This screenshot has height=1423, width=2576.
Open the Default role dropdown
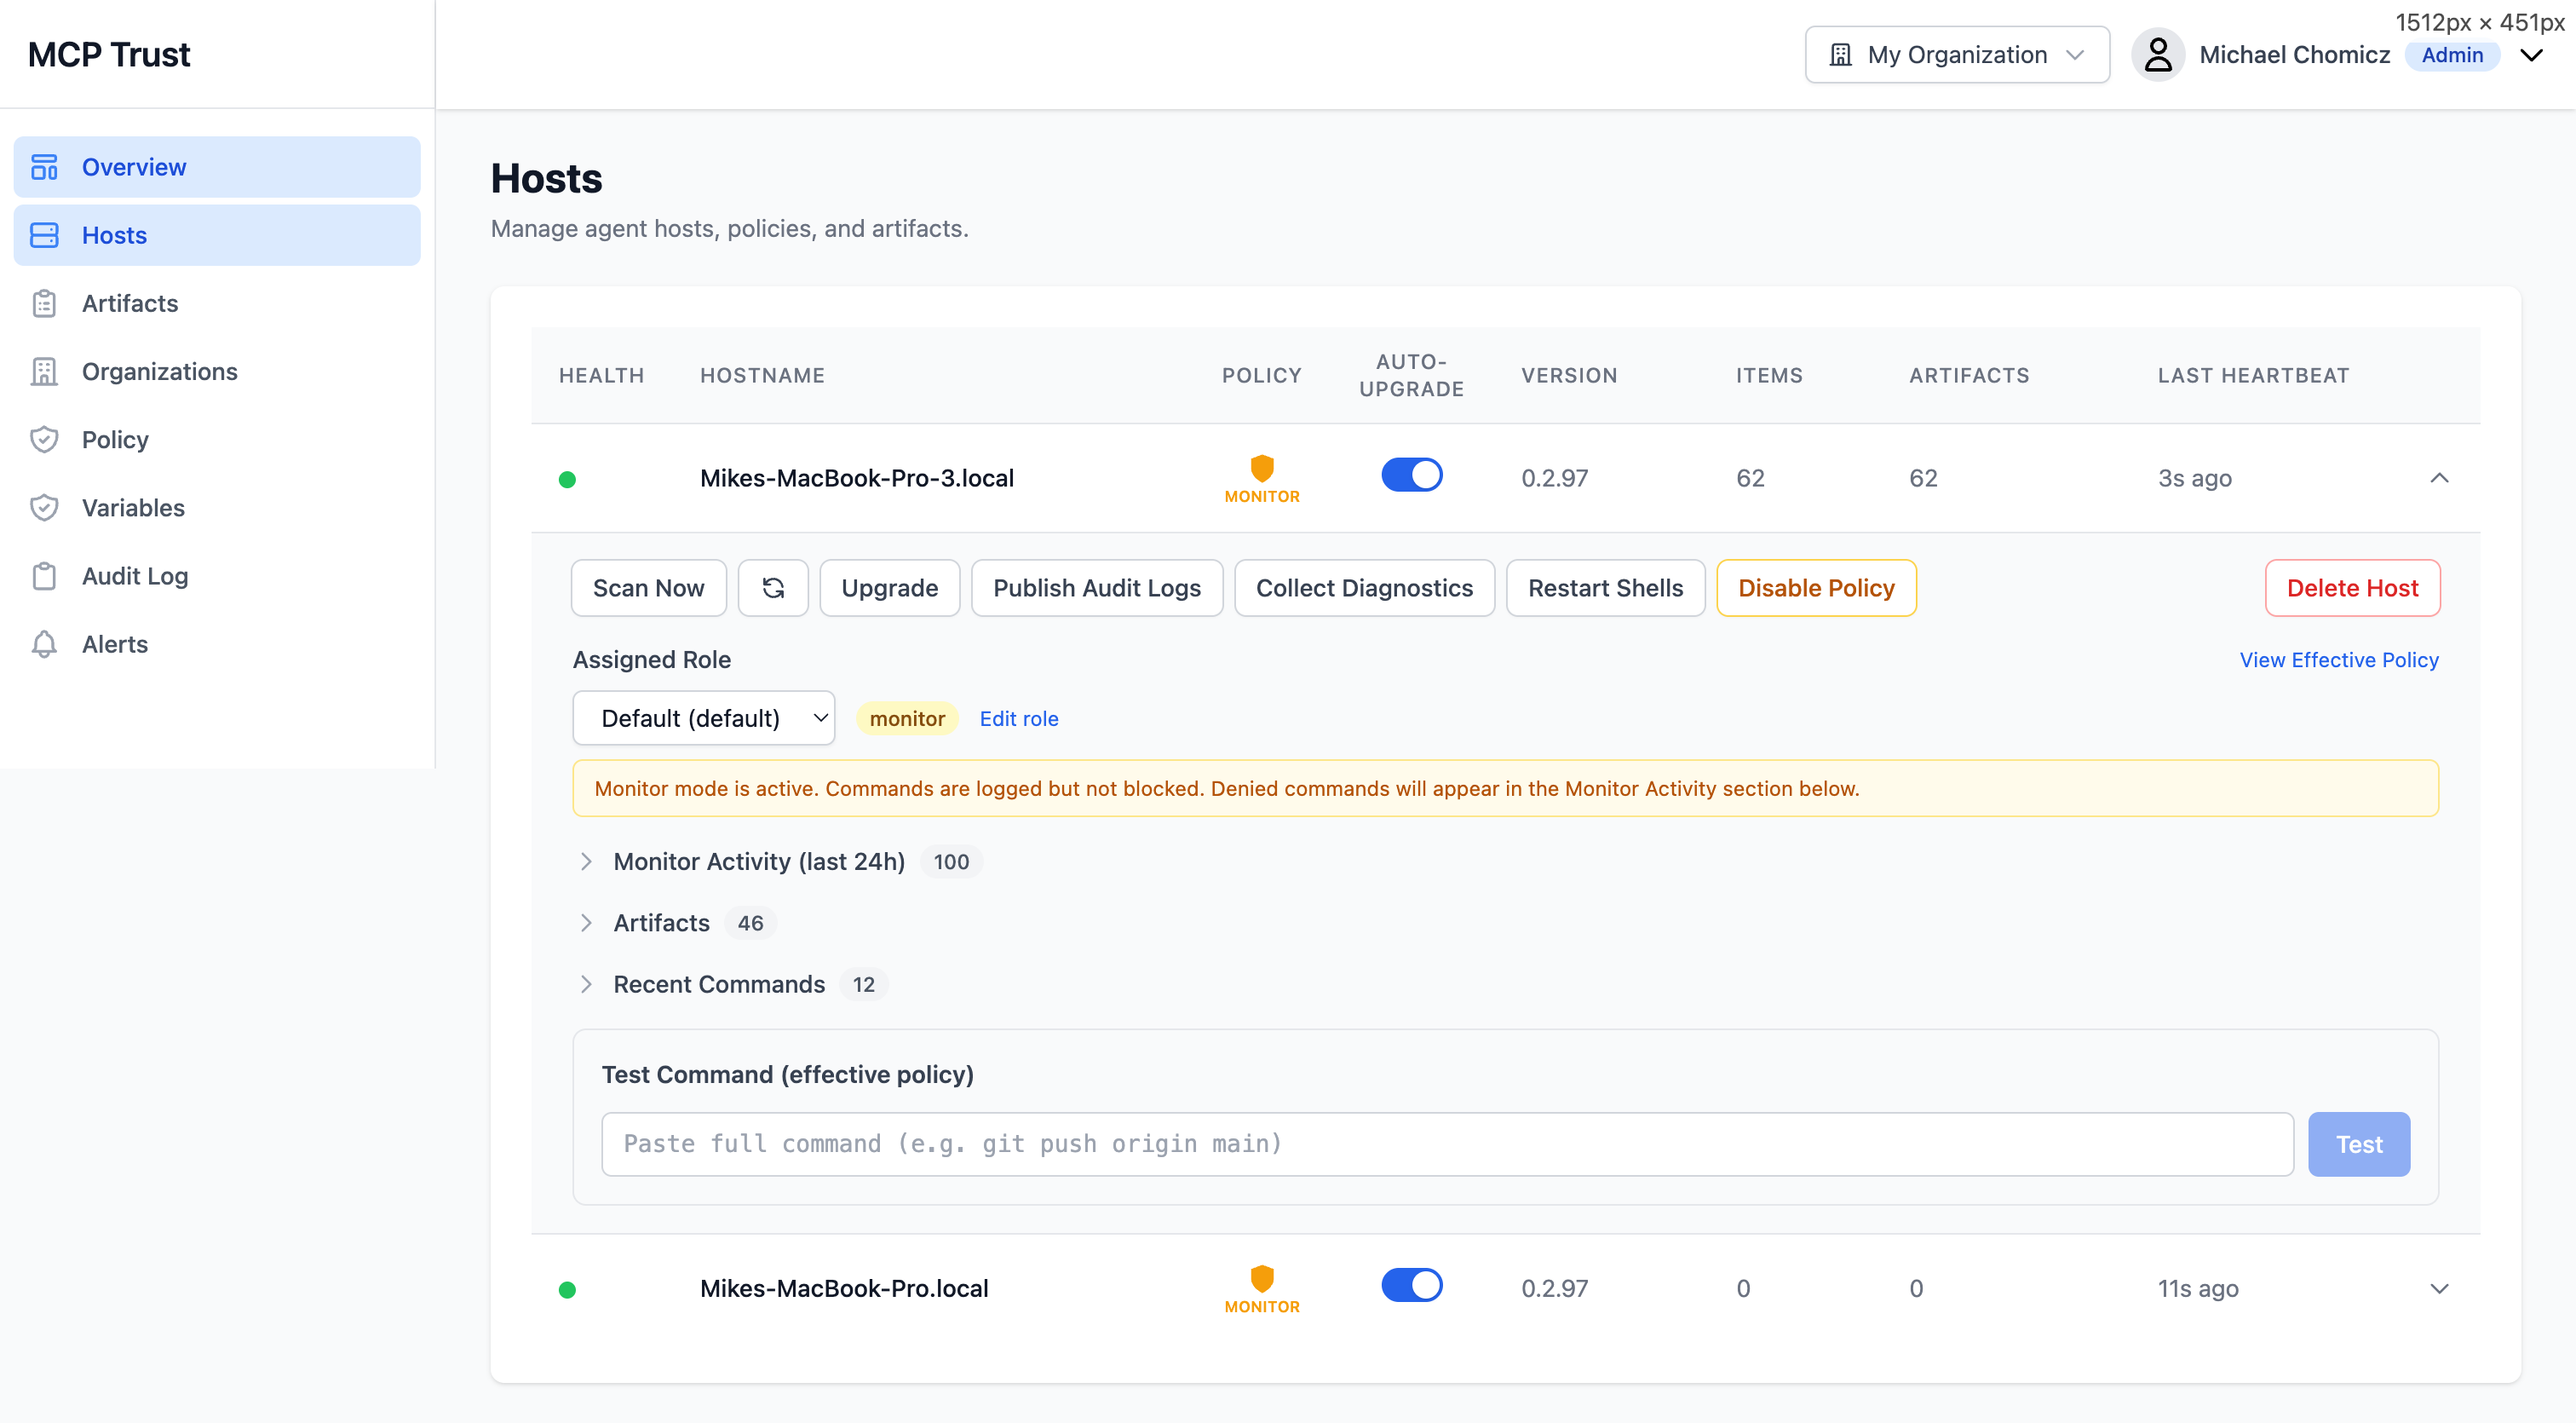(703, 718)
